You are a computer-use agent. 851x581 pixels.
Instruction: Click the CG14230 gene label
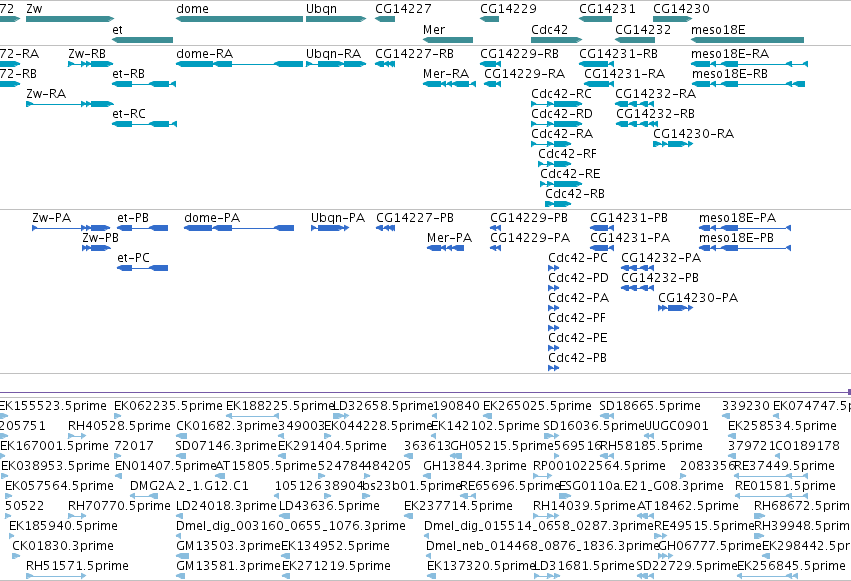point(681,9)
